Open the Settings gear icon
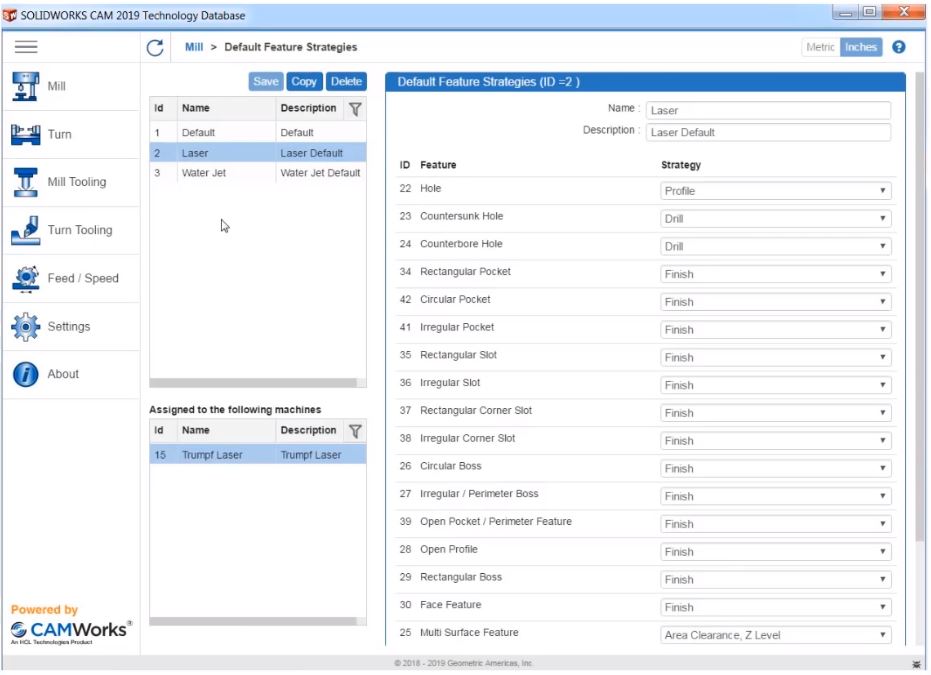Viewport: 931px width, 675px height. tap(26, 327)
